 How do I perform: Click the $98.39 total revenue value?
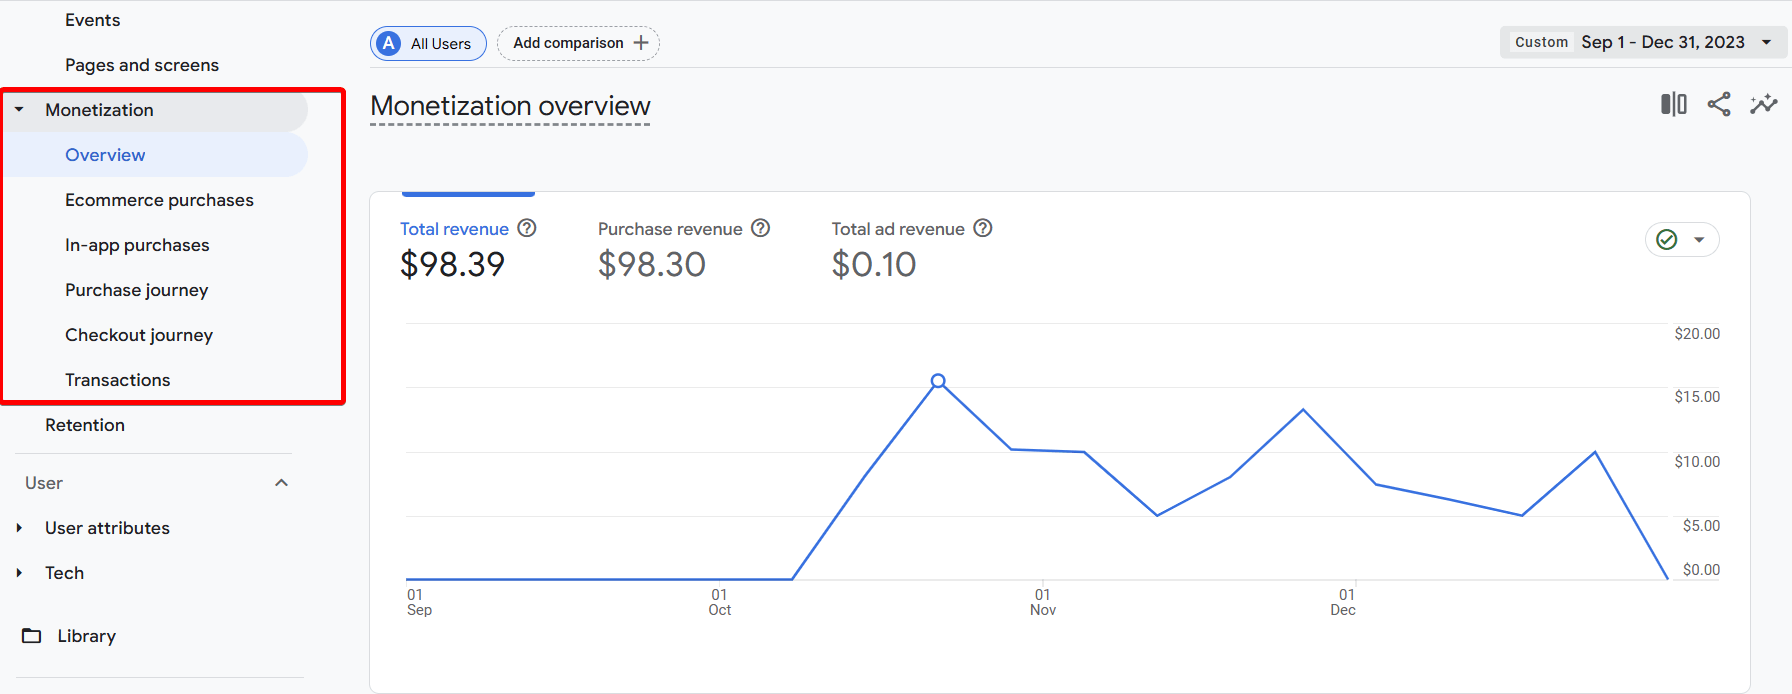(x=452, y=264)
